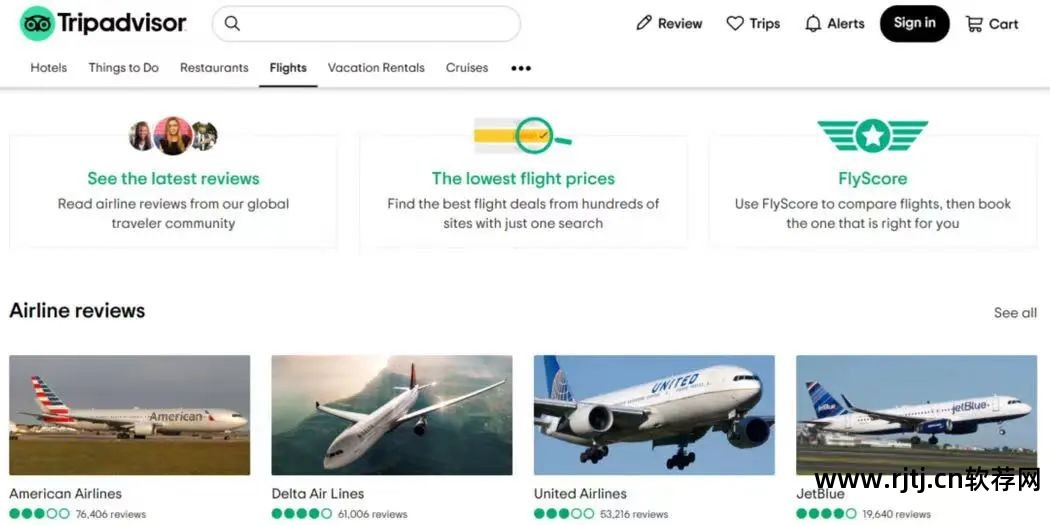The width and height of the screenshot is (1050, 525).
Task: Click the traveler reviewers avatar group
Action: tap(173, 135)
